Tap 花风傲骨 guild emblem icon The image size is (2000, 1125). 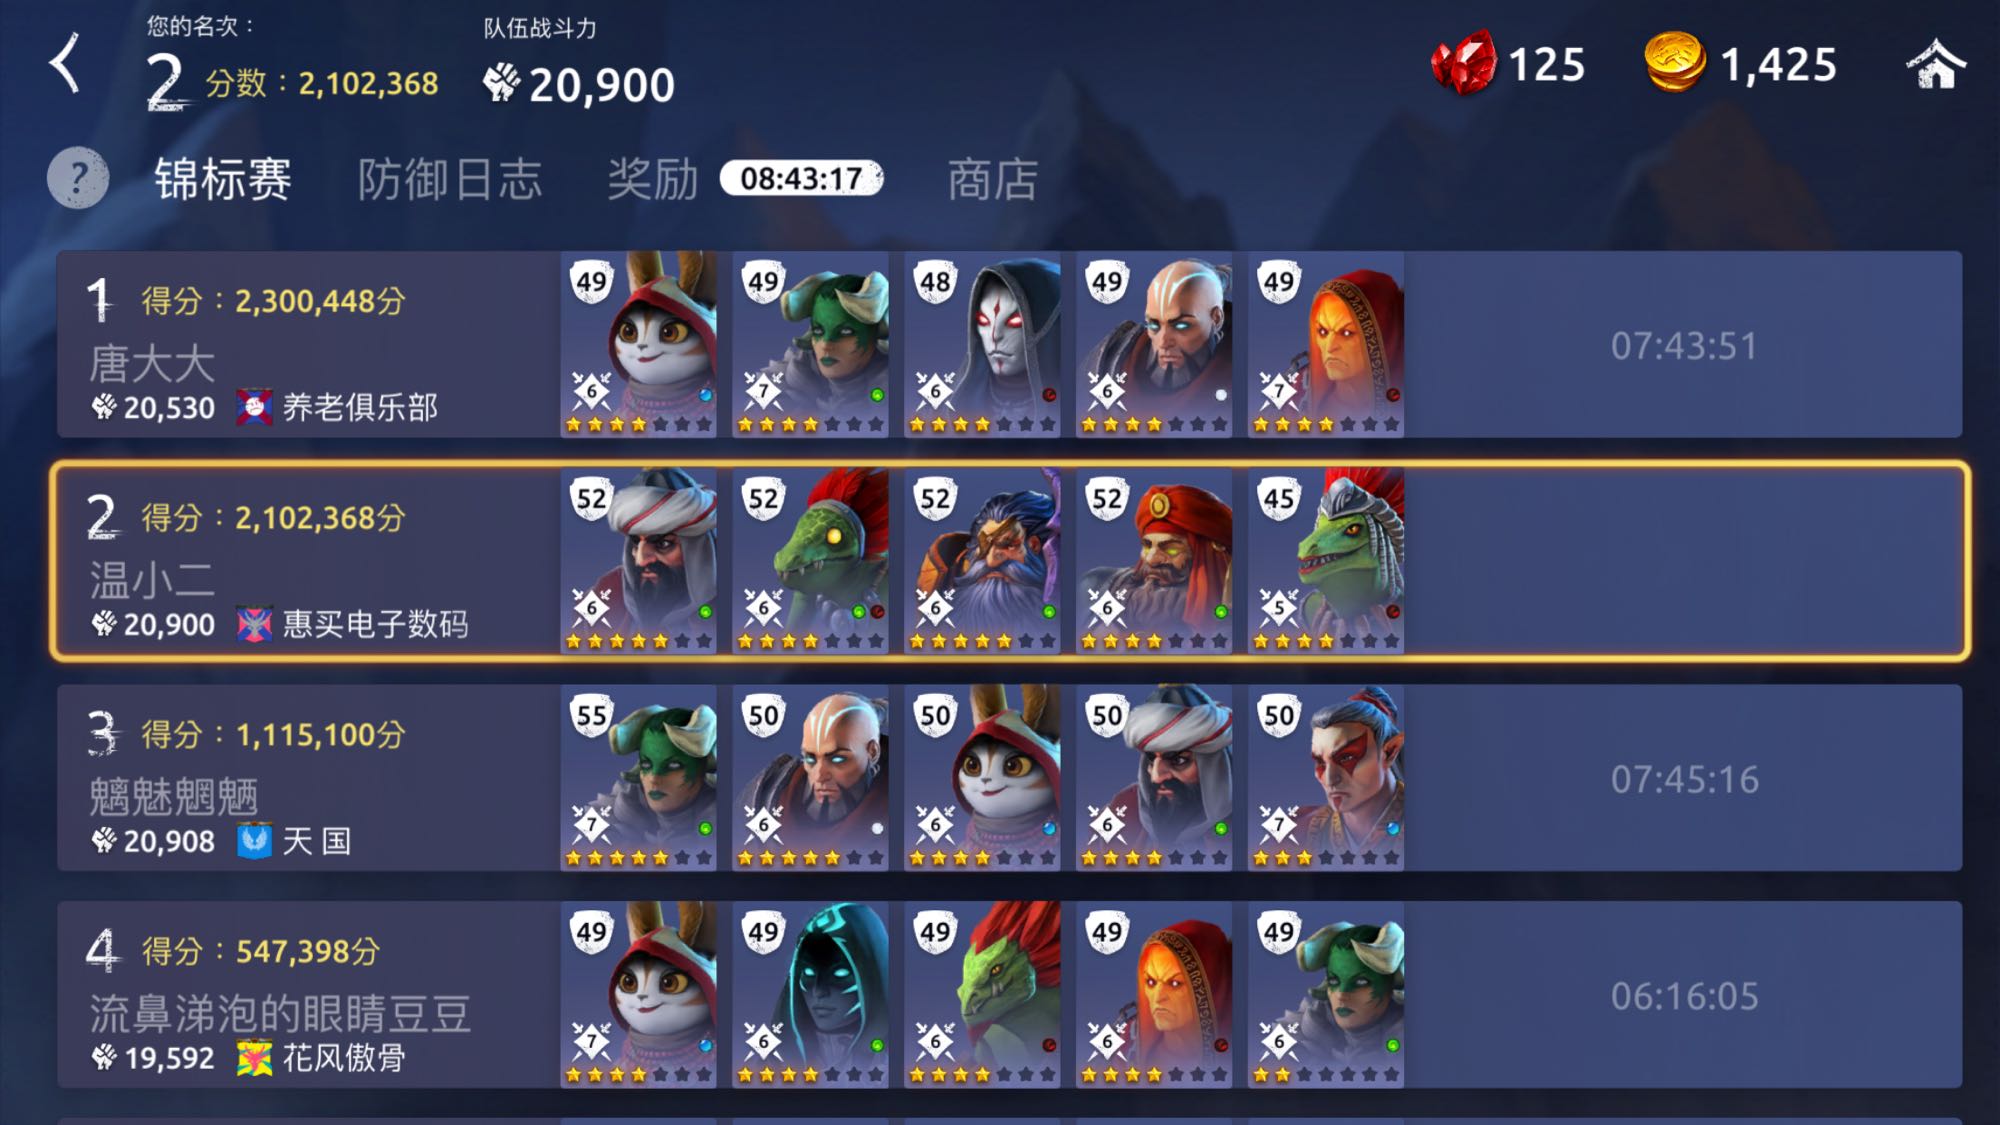tap(254, 1058)
